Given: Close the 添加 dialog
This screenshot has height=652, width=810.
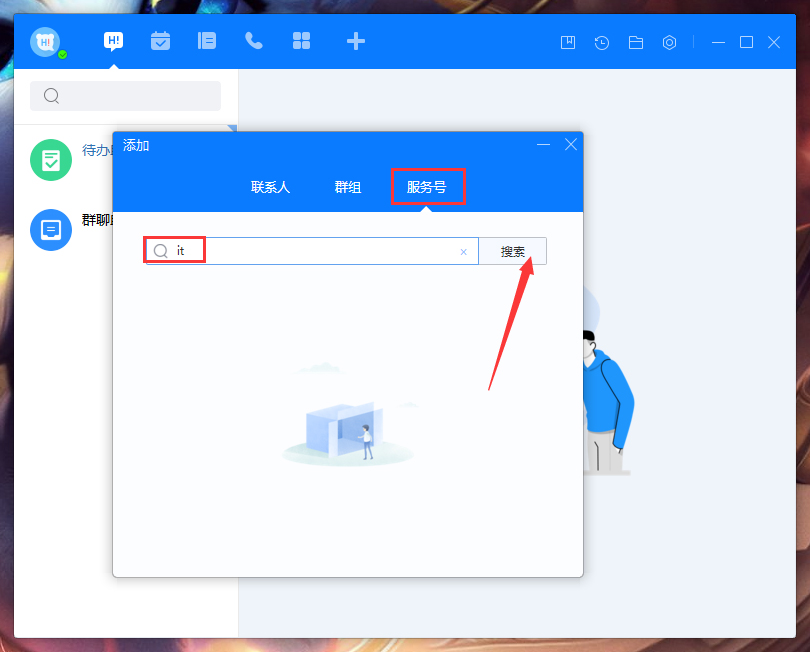Looking at the screenshot, I should tap(571, 145).
